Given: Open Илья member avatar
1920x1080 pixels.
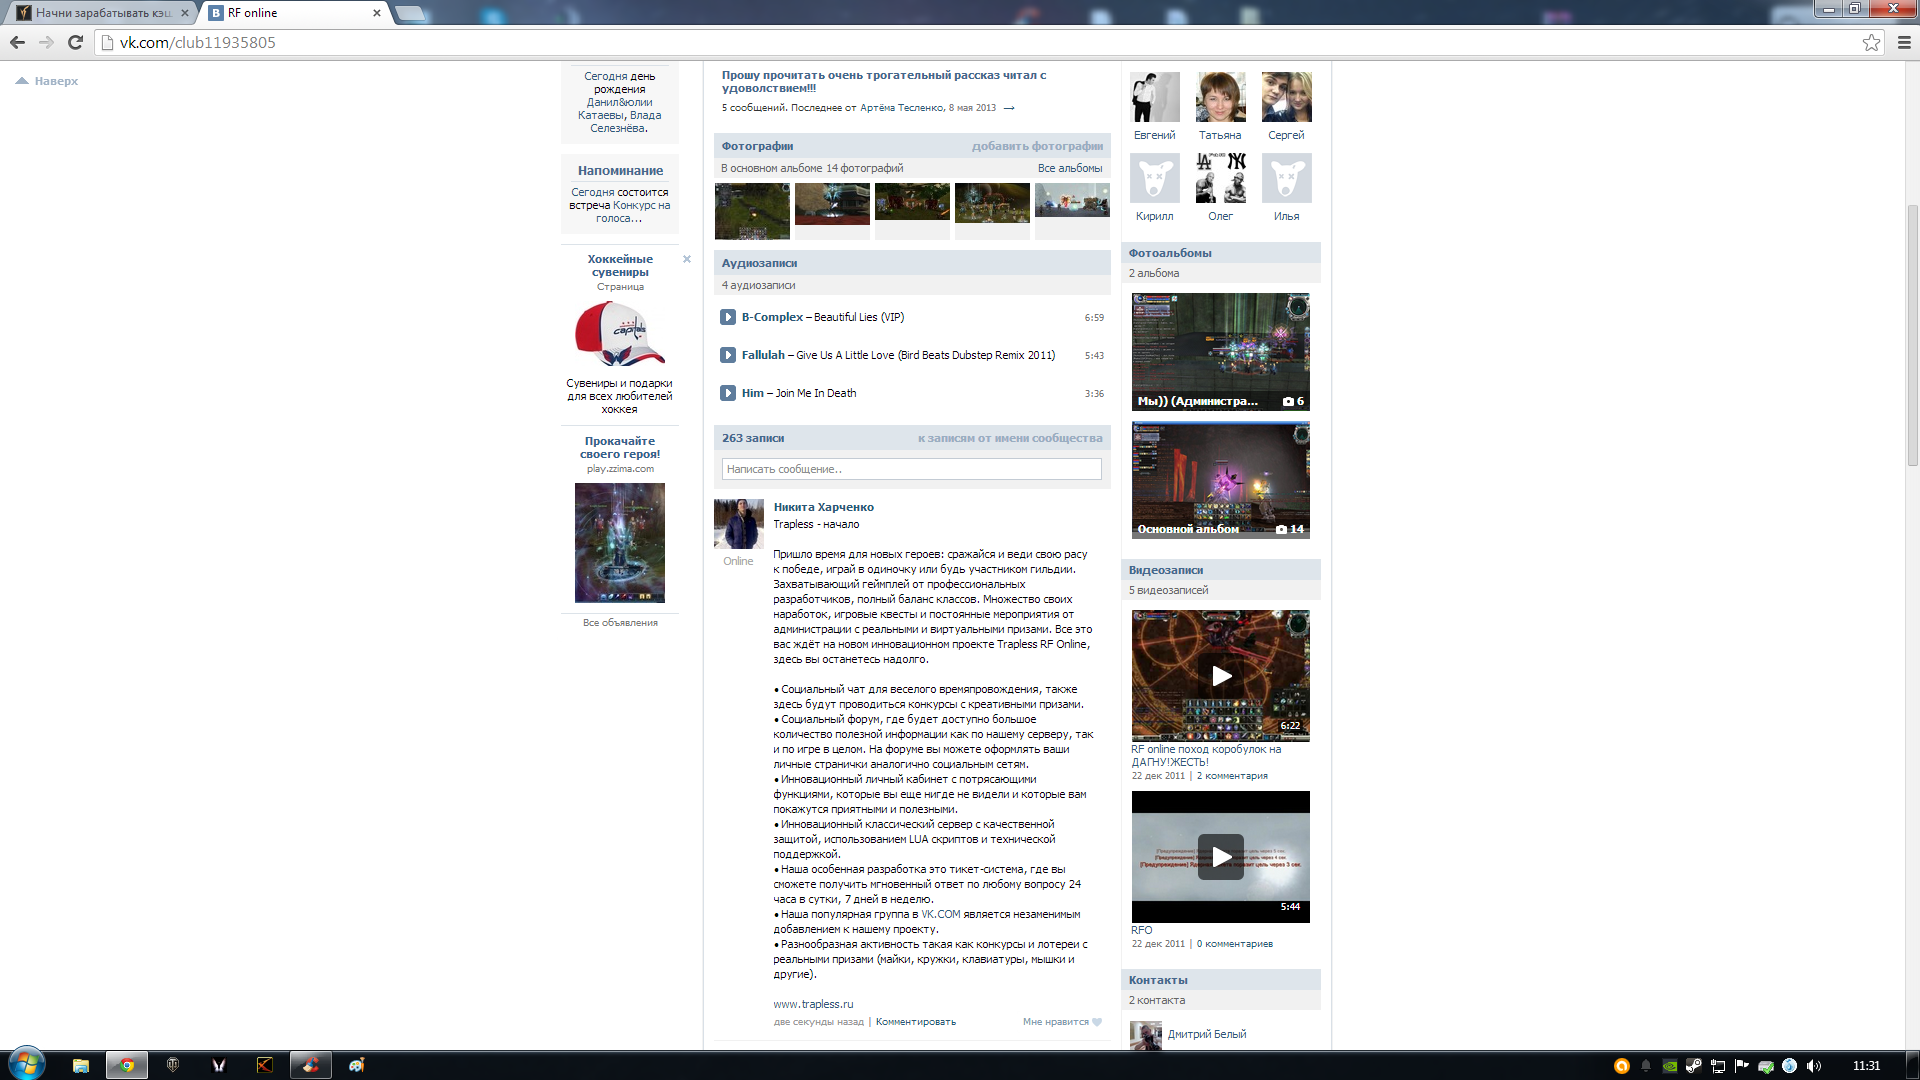Looking at the screenshot, I should pos(1287,178).
